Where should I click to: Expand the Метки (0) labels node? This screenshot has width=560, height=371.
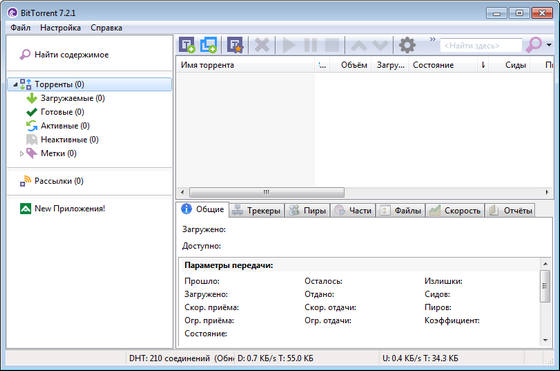(x=22, y=154)
